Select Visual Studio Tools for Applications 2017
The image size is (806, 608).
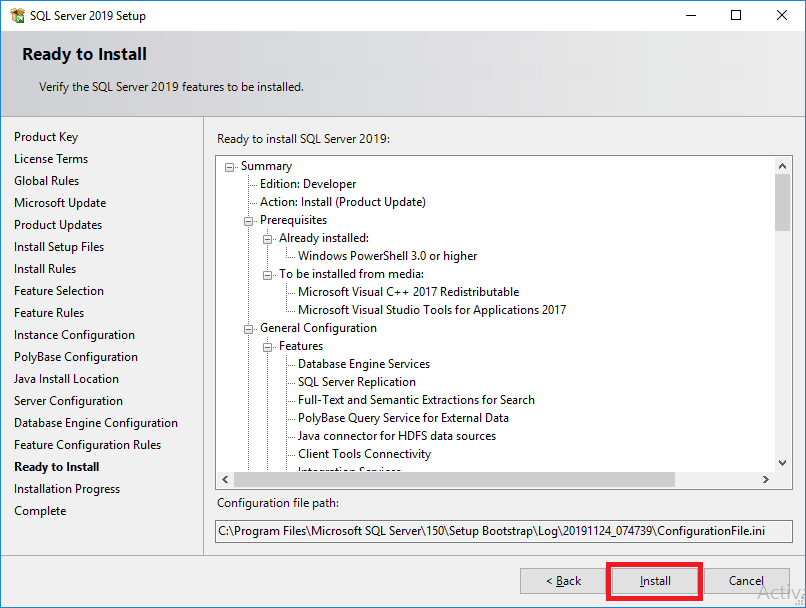point(432,310)
